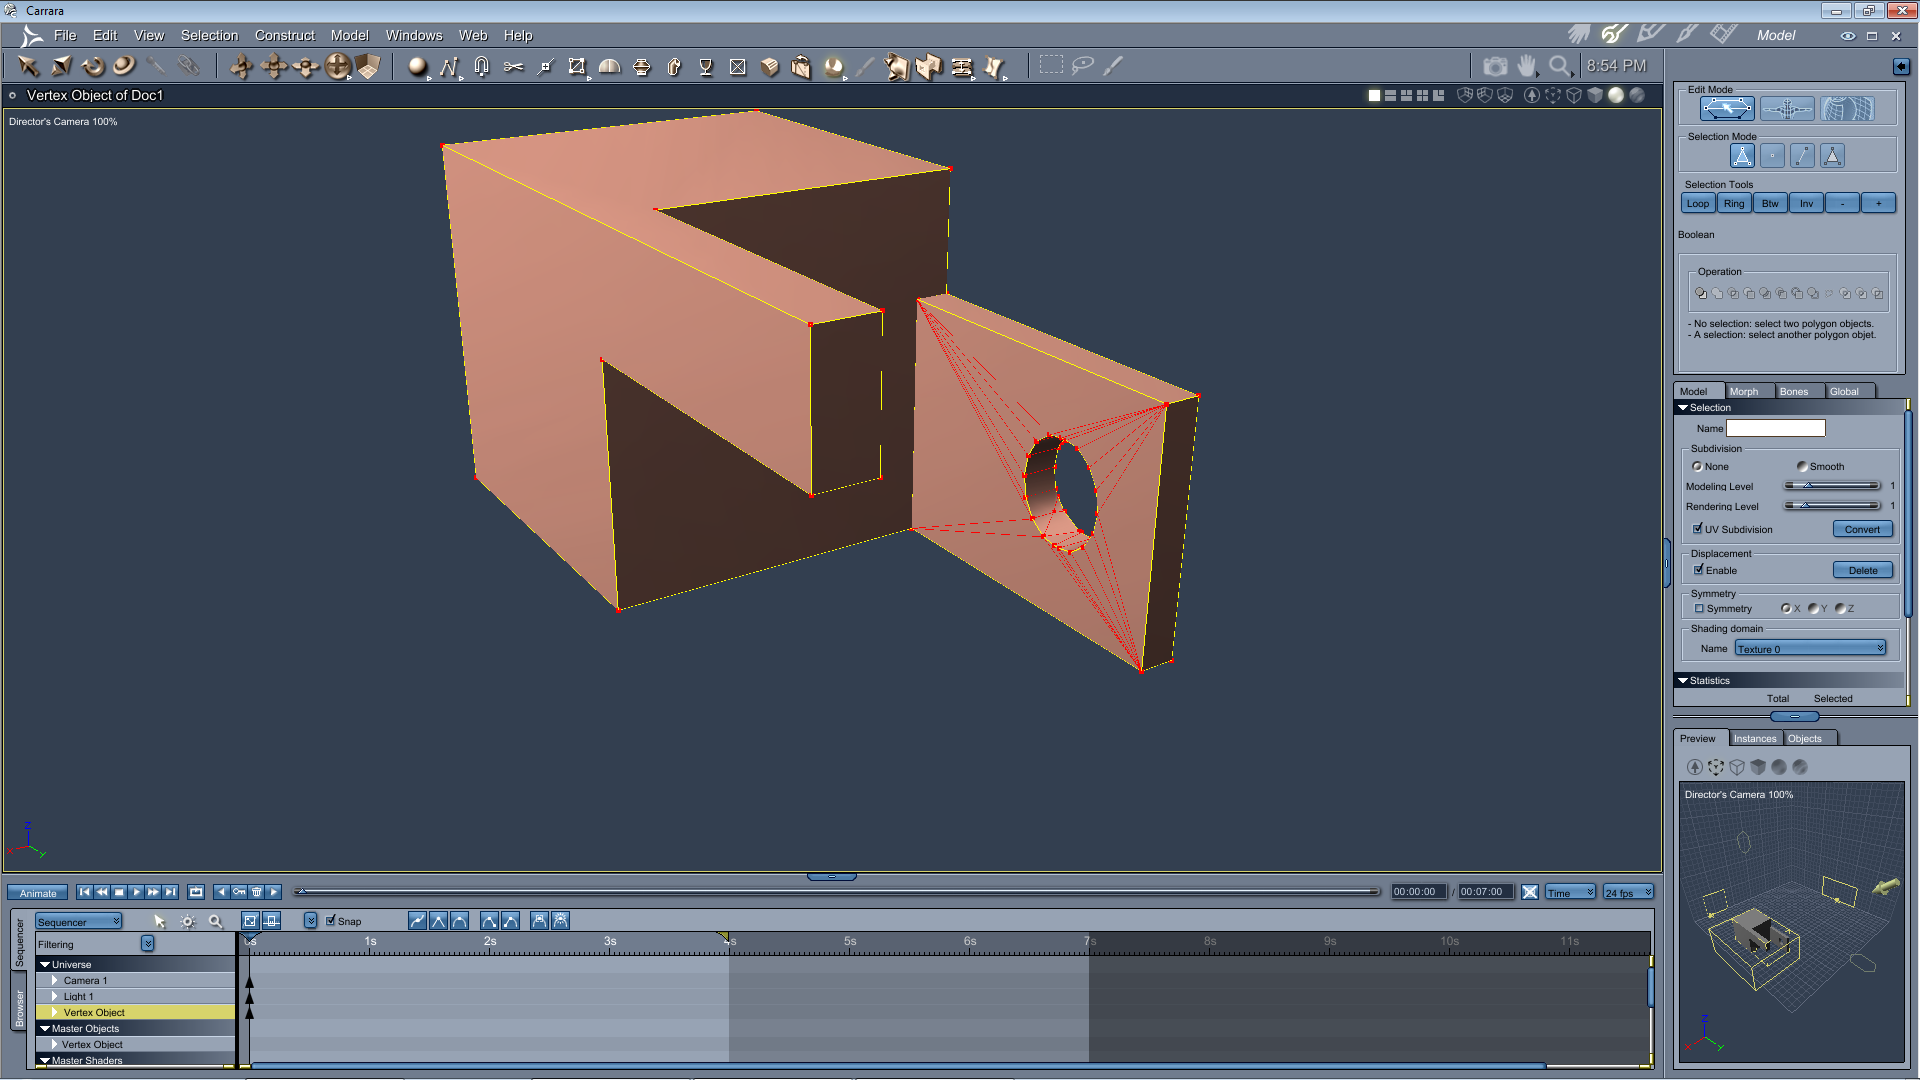Viewport: 1920px width, 1080px height.
Task: Select the hand pan tool
Action: pos(1526,66)
